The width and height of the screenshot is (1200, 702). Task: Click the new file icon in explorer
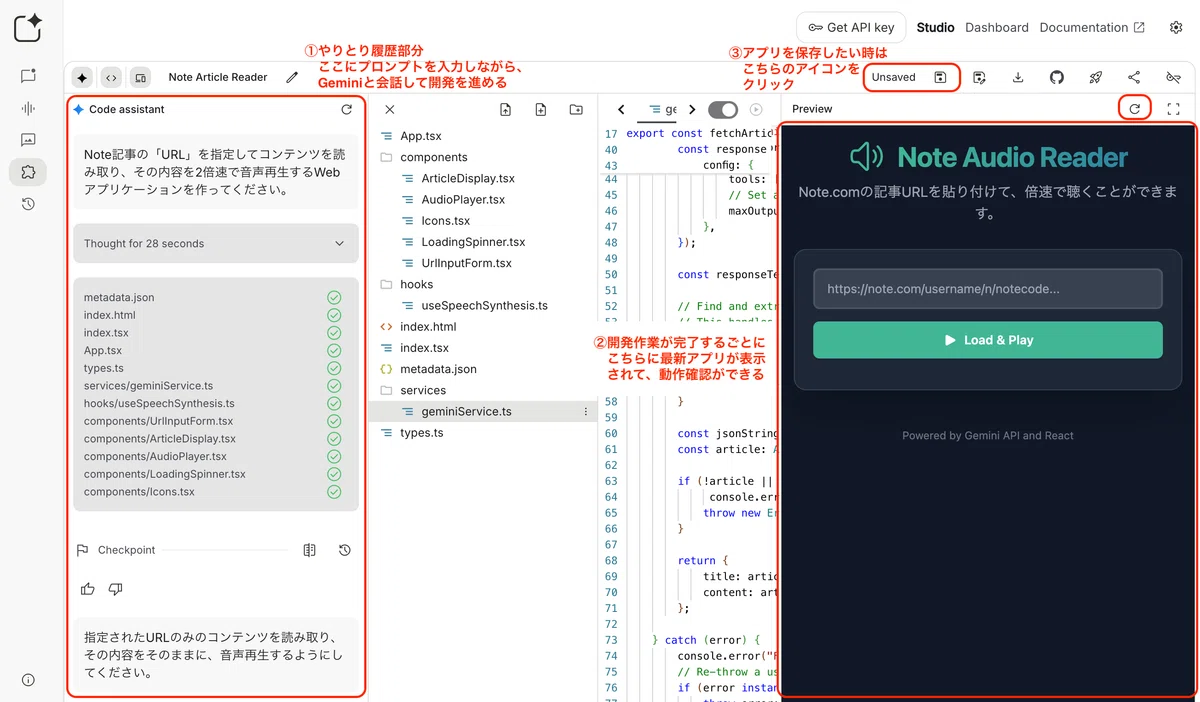point(541,110)
